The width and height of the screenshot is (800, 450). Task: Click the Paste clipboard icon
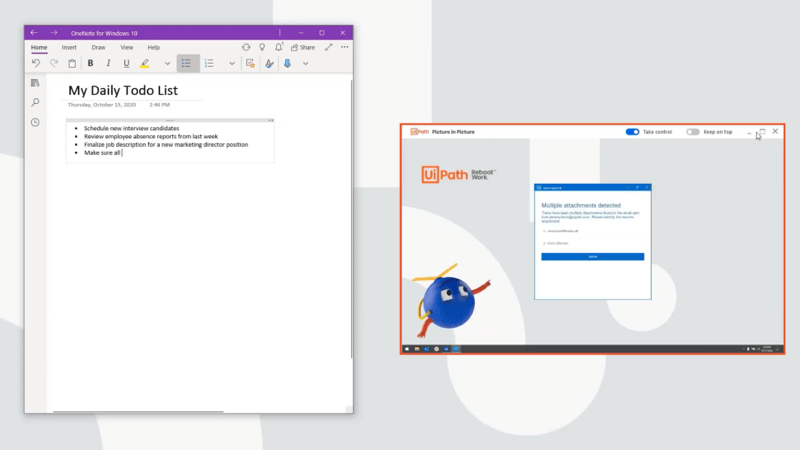pyautogui.click(x=72, y=63)
